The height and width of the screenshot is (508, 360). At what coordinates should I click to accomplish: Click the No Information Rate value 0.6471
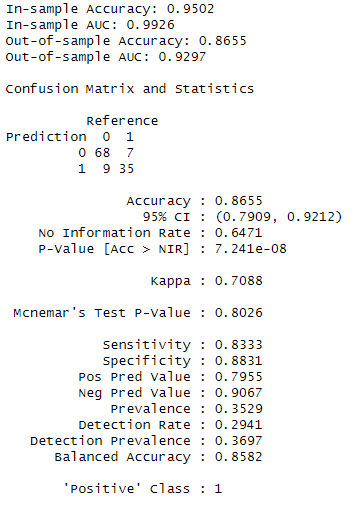(239, 233)
